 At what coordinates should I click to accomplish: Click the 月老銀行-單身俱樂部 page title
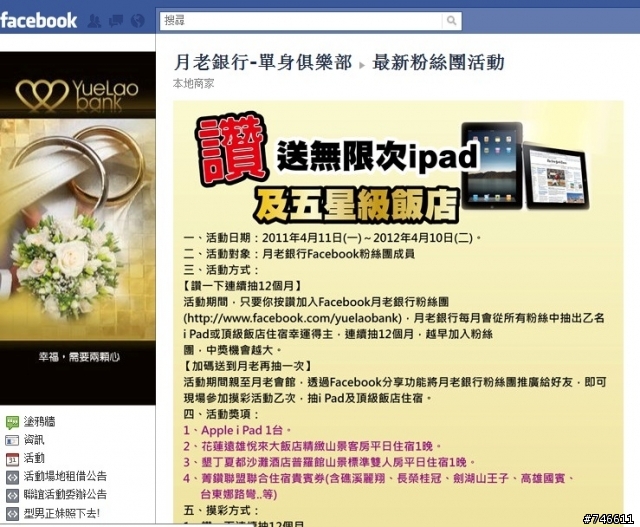[263, 62]
